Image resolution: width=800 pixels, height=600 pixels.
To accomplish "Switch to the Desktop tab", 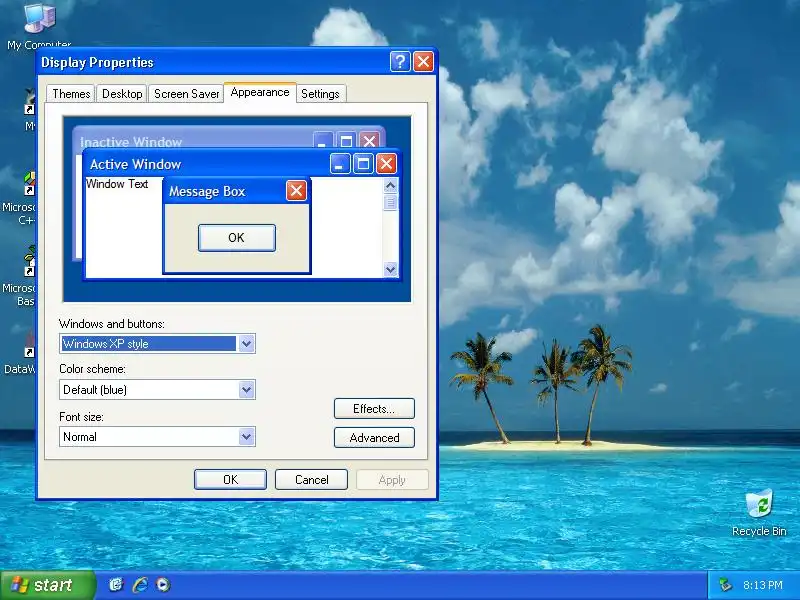I will (x=122, y=94).
